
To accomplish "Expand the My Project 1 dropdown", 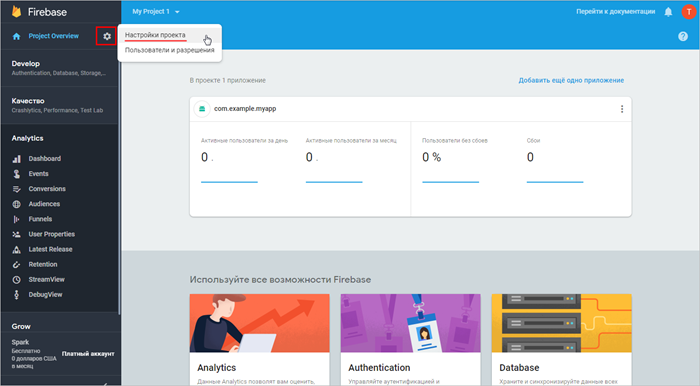I will [x=156, y=12].
